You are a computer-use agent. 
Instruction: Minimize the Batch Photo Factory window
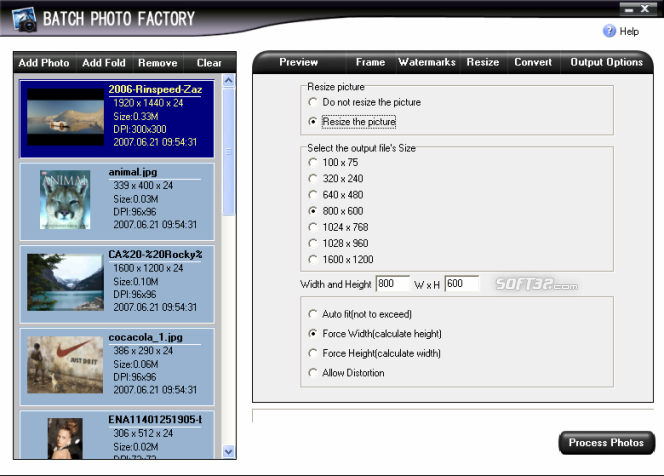tap(629, 9)
